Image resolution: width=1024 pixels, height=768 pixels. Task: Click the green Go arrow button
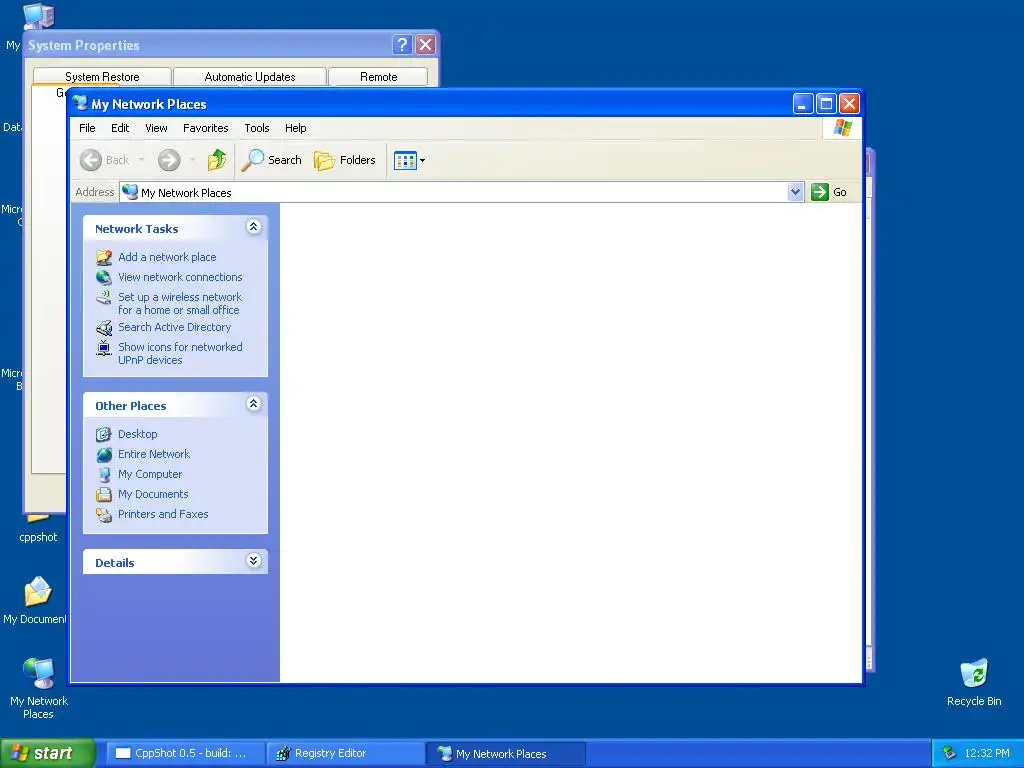(x=820, y=192)
